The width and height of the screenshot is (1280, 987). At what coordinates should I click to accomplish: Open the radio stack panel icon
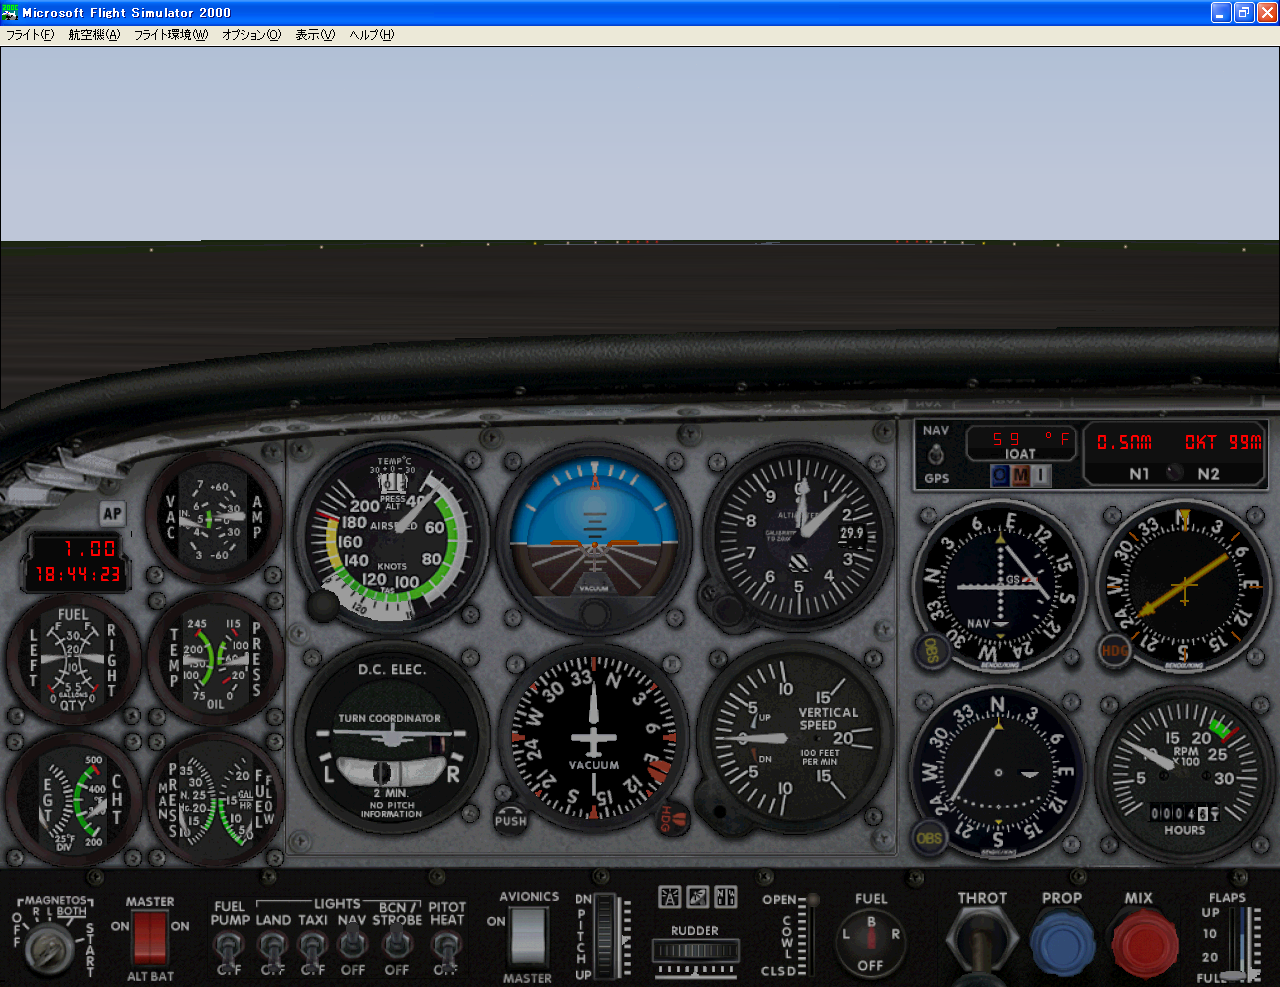(669, 896)
